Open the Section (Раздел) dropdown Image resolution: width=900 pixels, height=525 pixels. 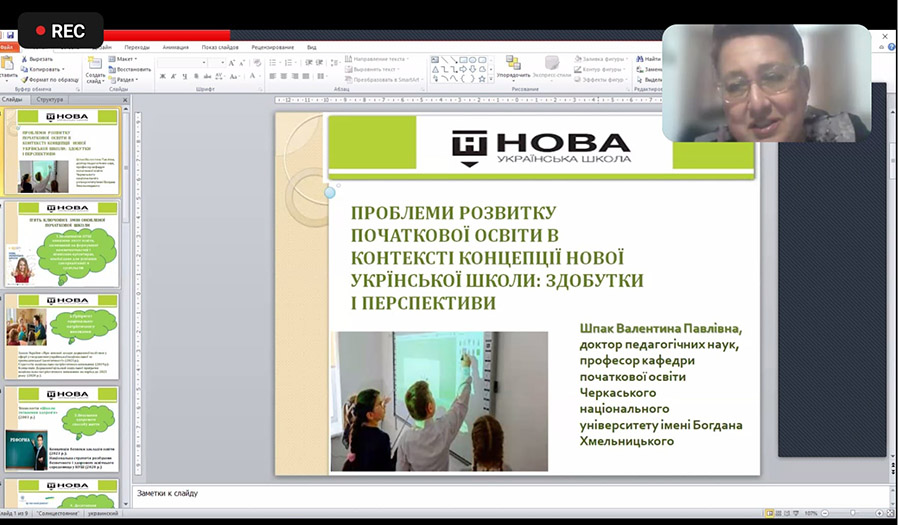pyautogui.click(x=123, y=80)
